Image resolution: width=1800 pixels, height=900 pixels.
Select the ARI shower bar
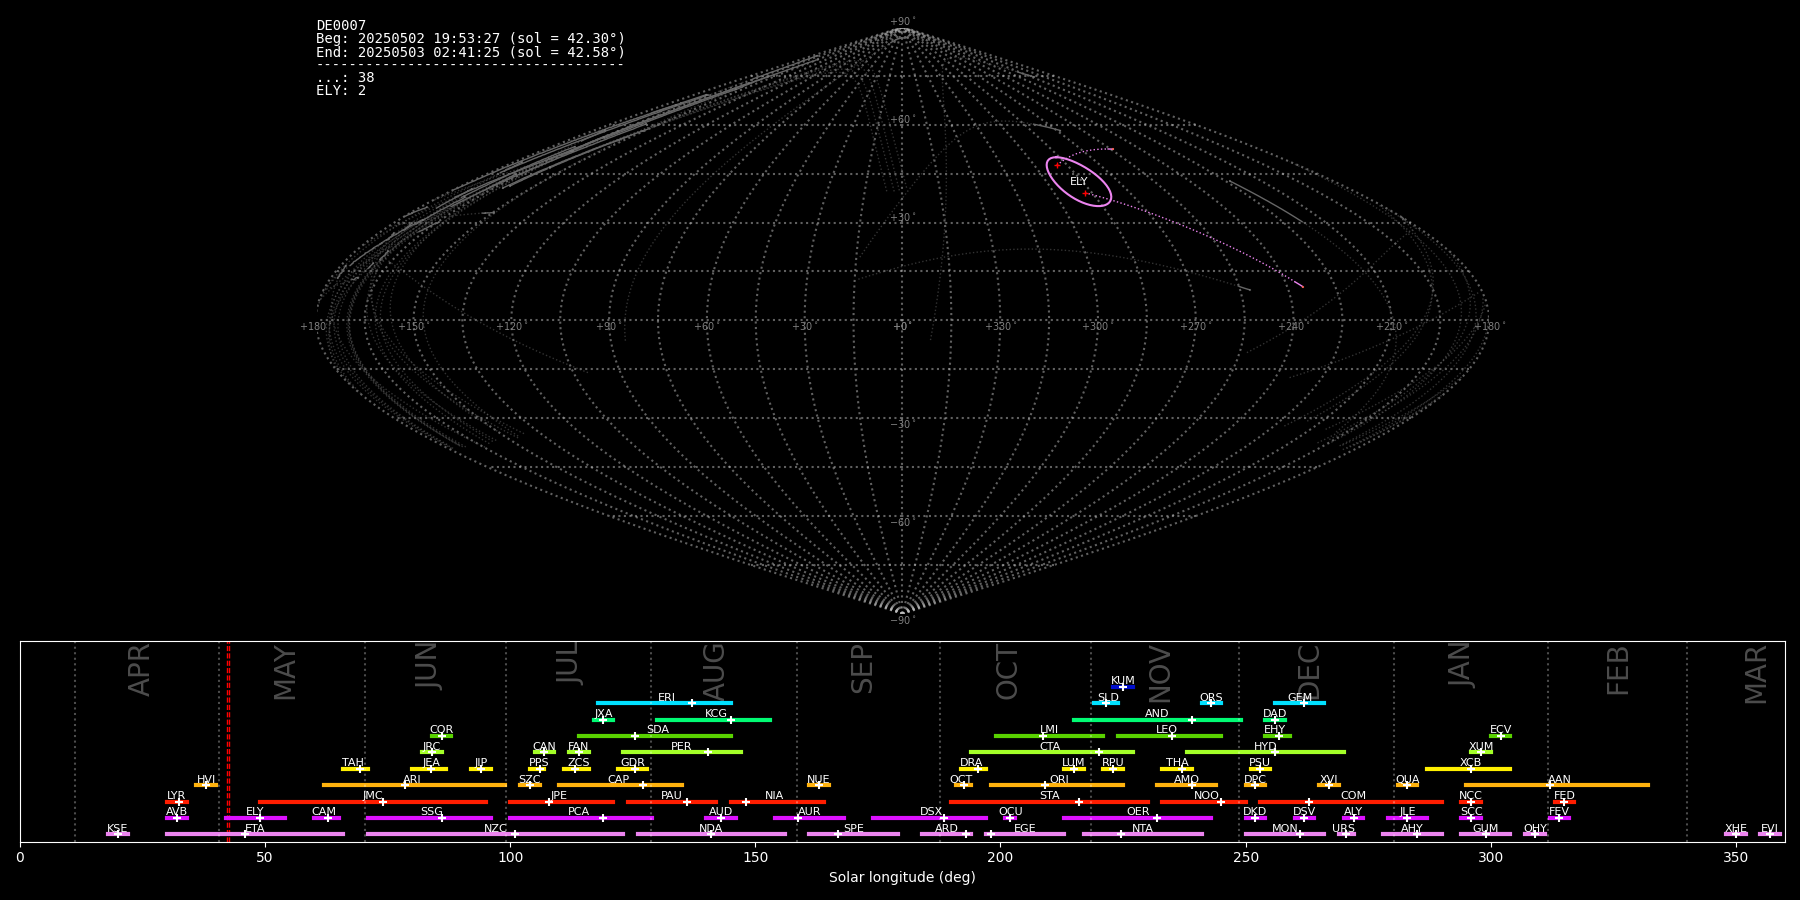click(x=414, y=785)
